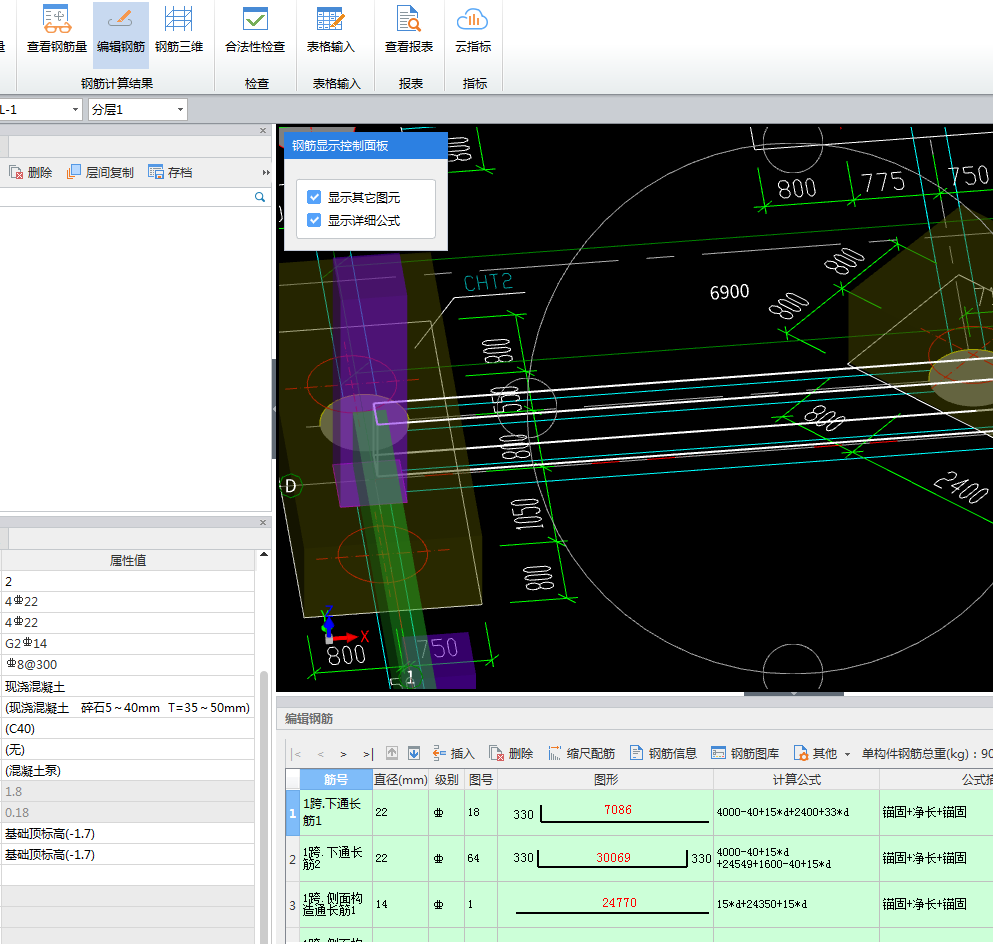
Task: Click the search input field
Action: pos(125,197)
